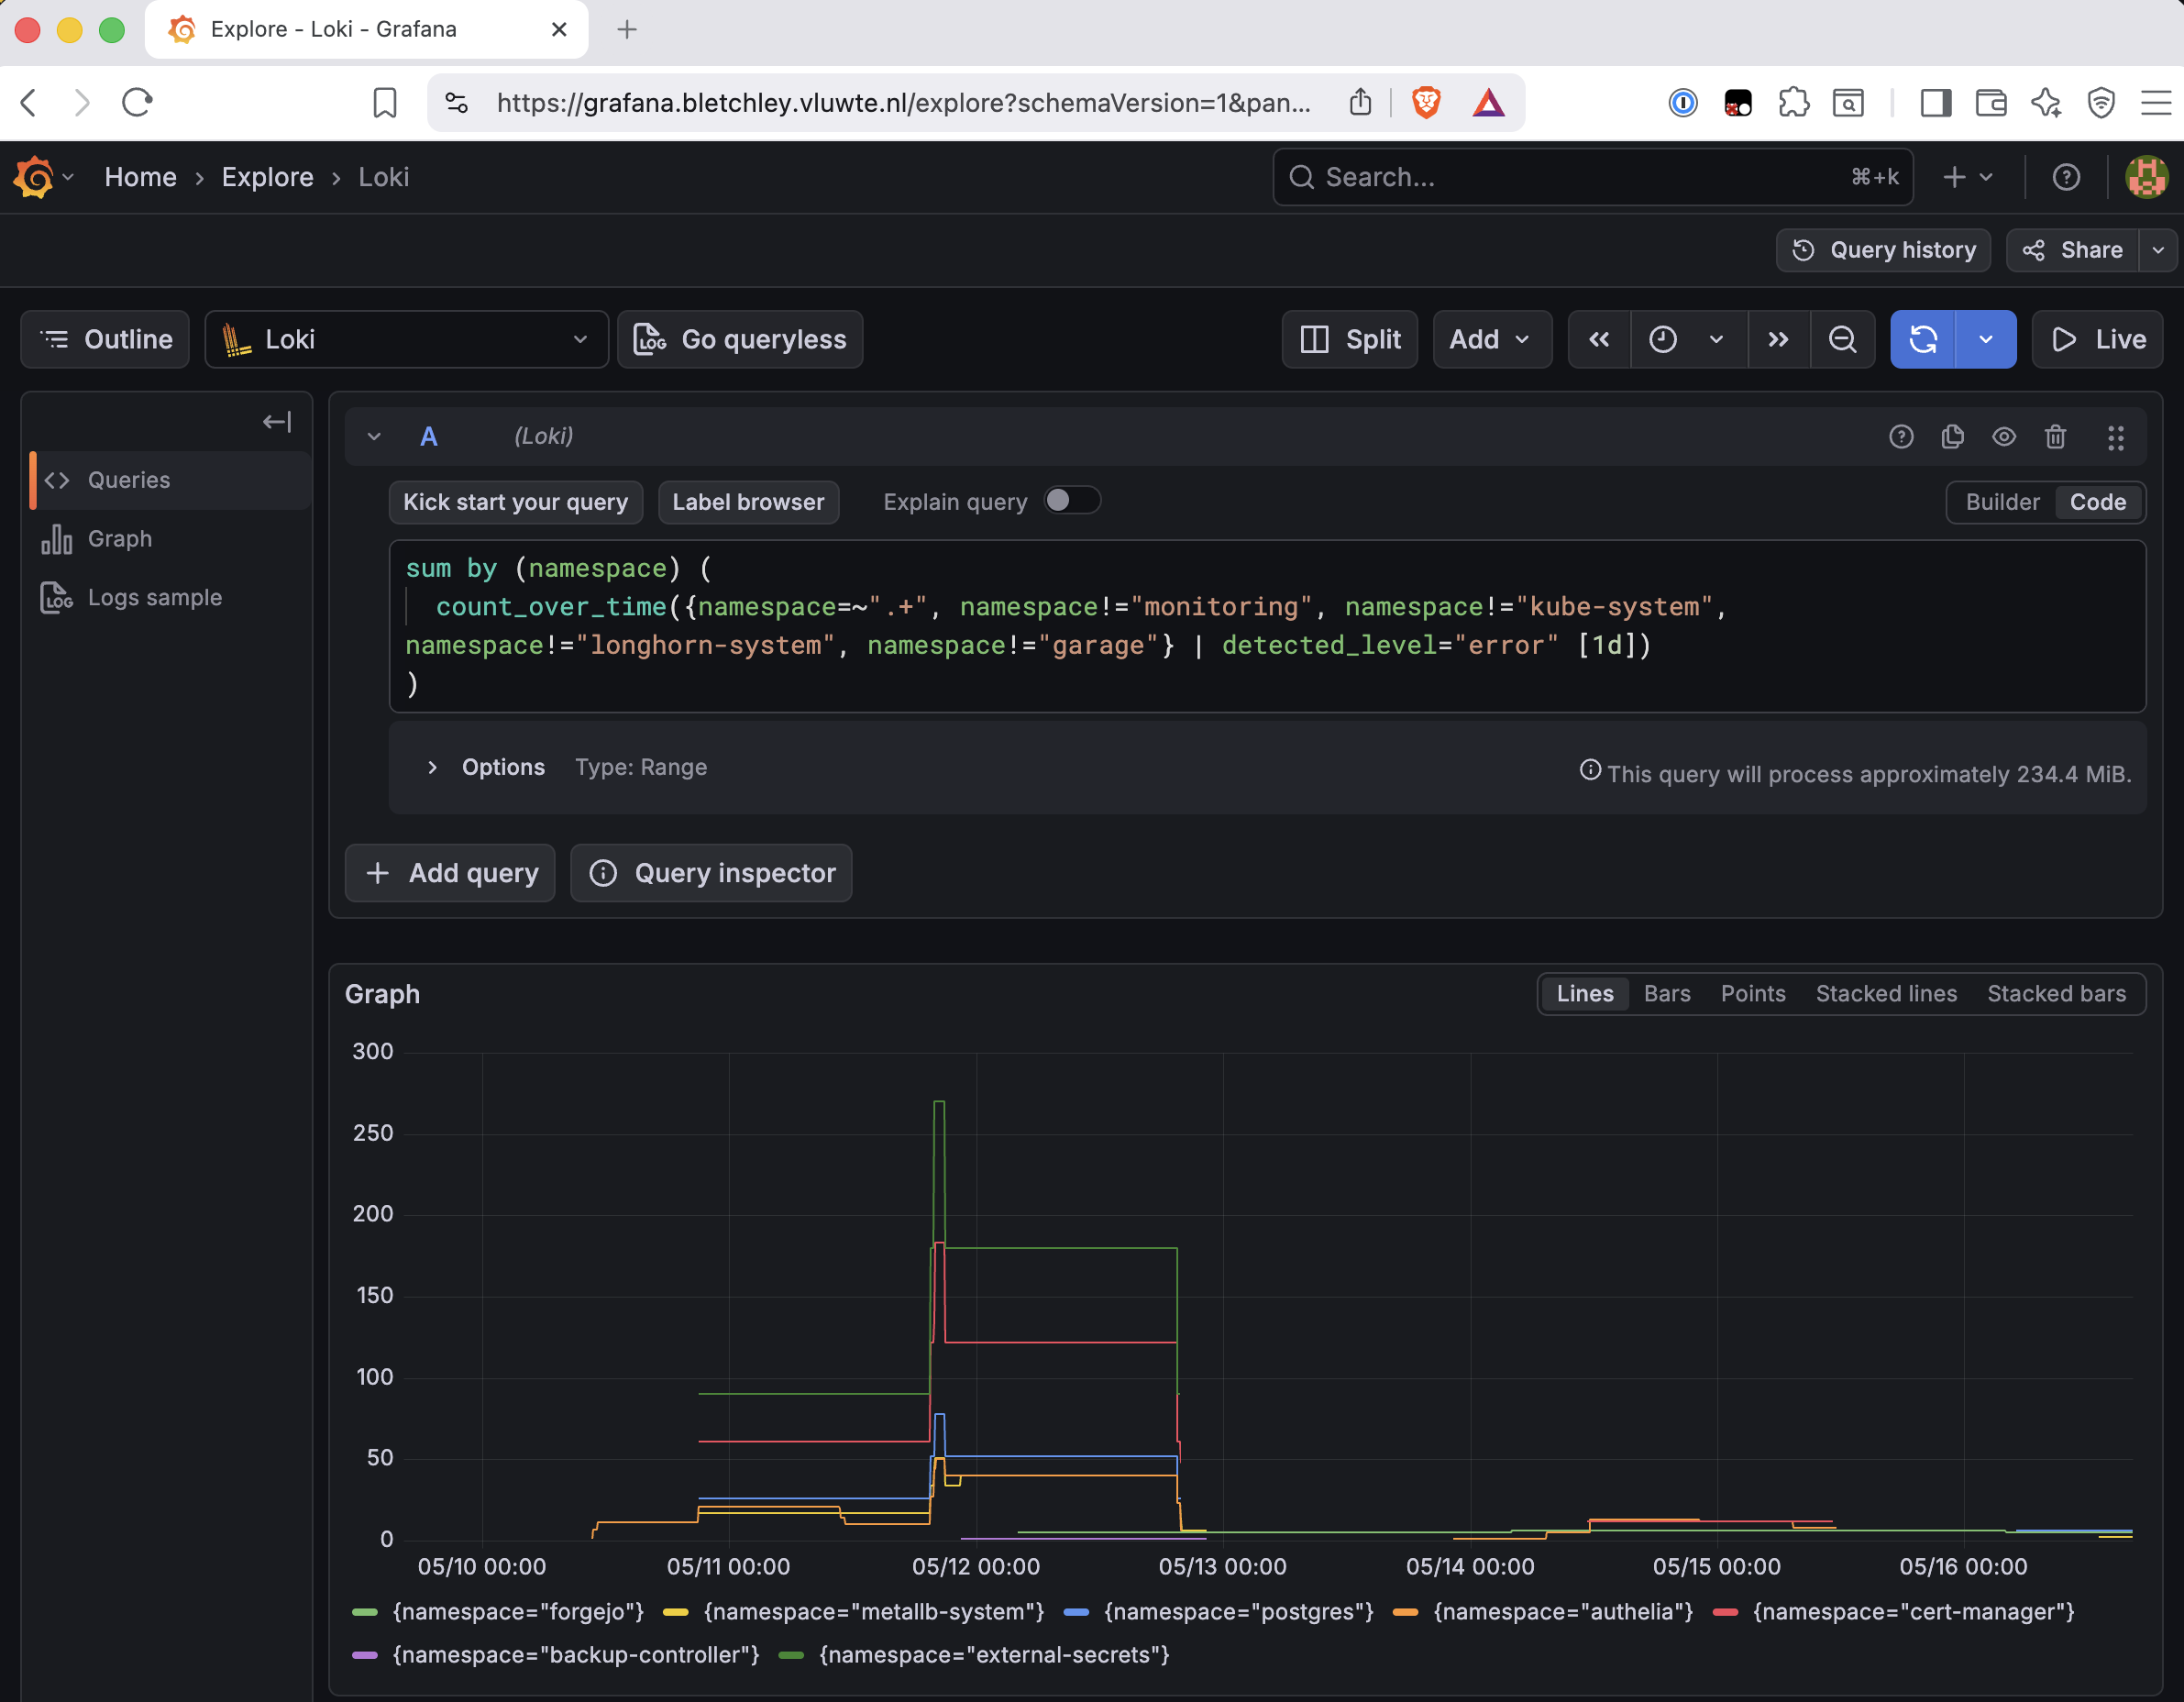Select the Bars graph style
The image size is (2184, 1702).
tap(1667, 993)
